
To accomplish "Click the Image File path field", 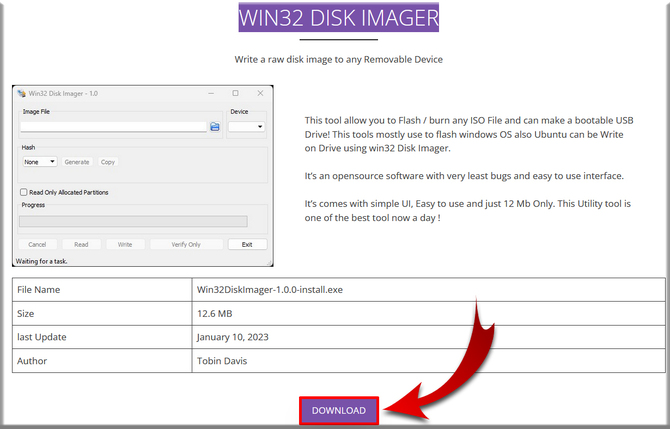I will pos(113,126).
